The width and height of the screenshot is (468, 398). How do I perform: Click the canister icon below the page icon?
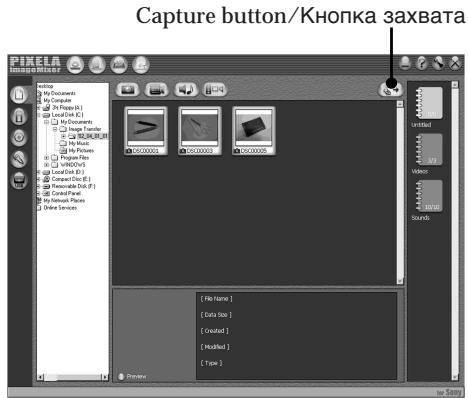19,116
